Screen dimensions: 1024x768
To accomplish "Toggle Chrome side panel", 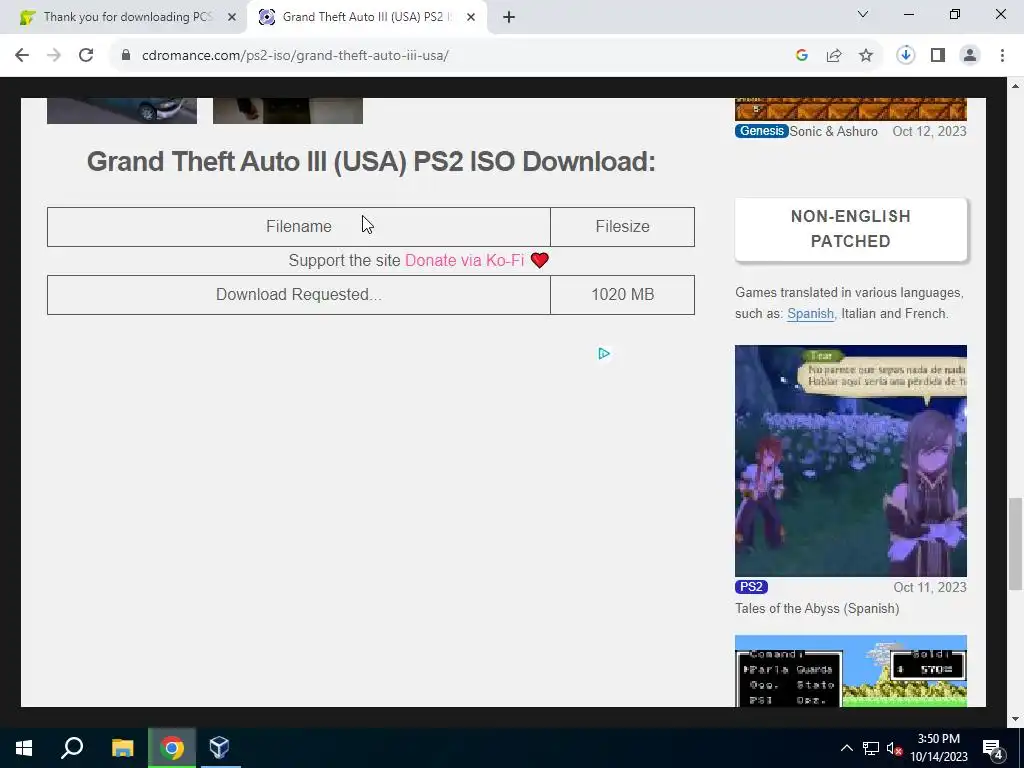I will [x=938, y=56].
